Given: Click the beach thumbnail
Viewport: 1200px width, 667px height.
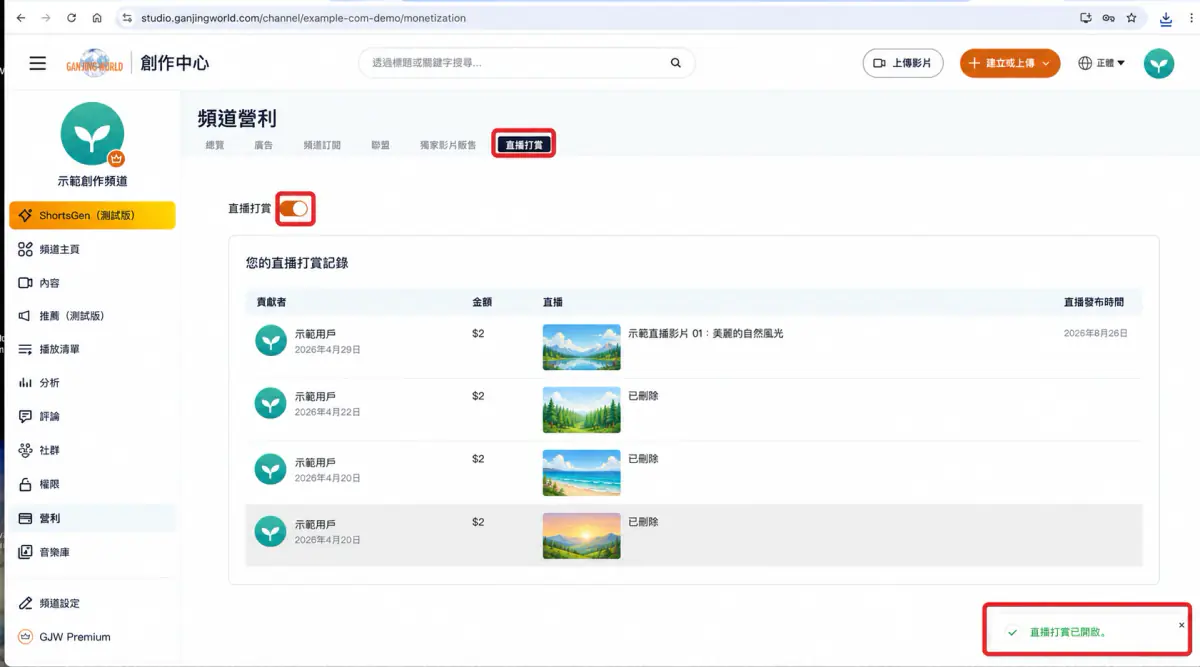Looking at the screenshot, I should coord(581,473).
